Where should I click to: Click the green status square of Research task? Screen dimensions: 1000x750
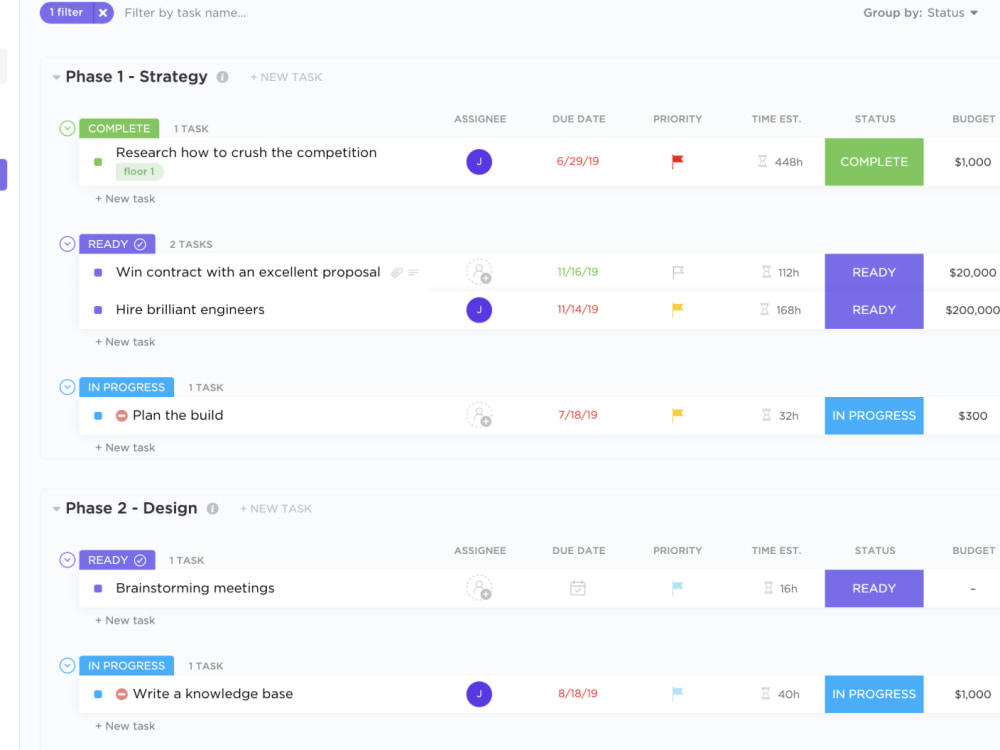[98, 162]
